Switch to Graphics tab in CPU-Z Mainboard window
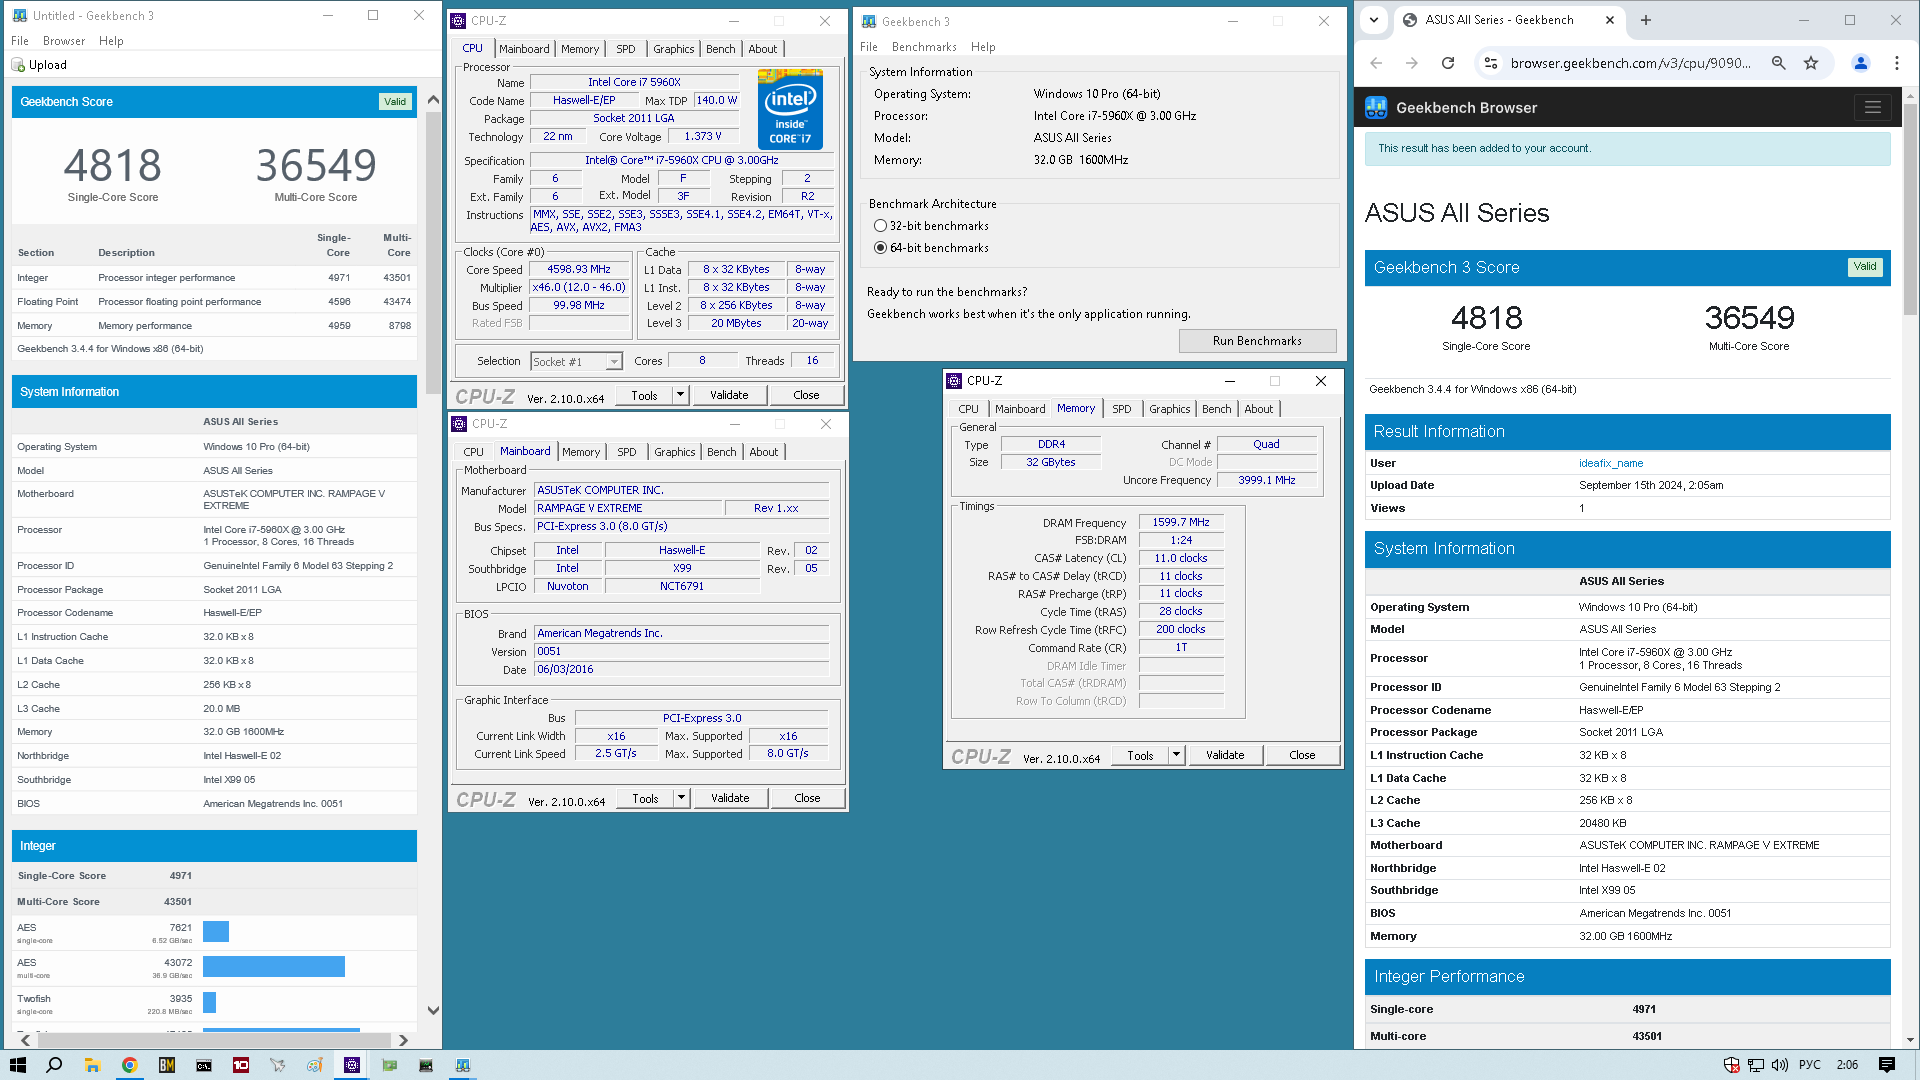The height and width of the screenshot is (1080, 1920). 675,452
